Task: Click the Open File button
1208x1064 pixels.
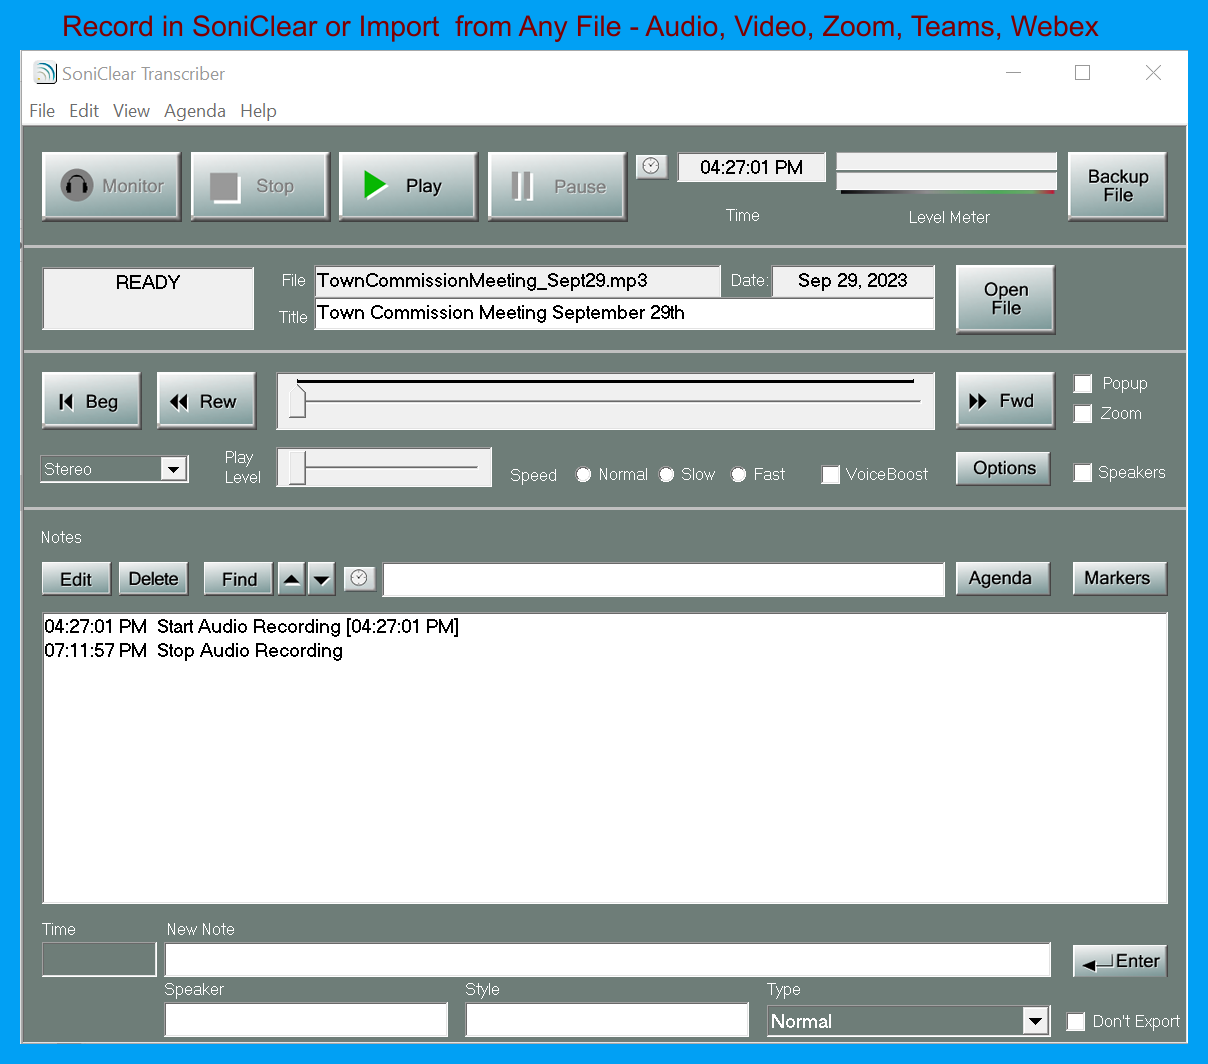Action: click(x=1005, y=298)
